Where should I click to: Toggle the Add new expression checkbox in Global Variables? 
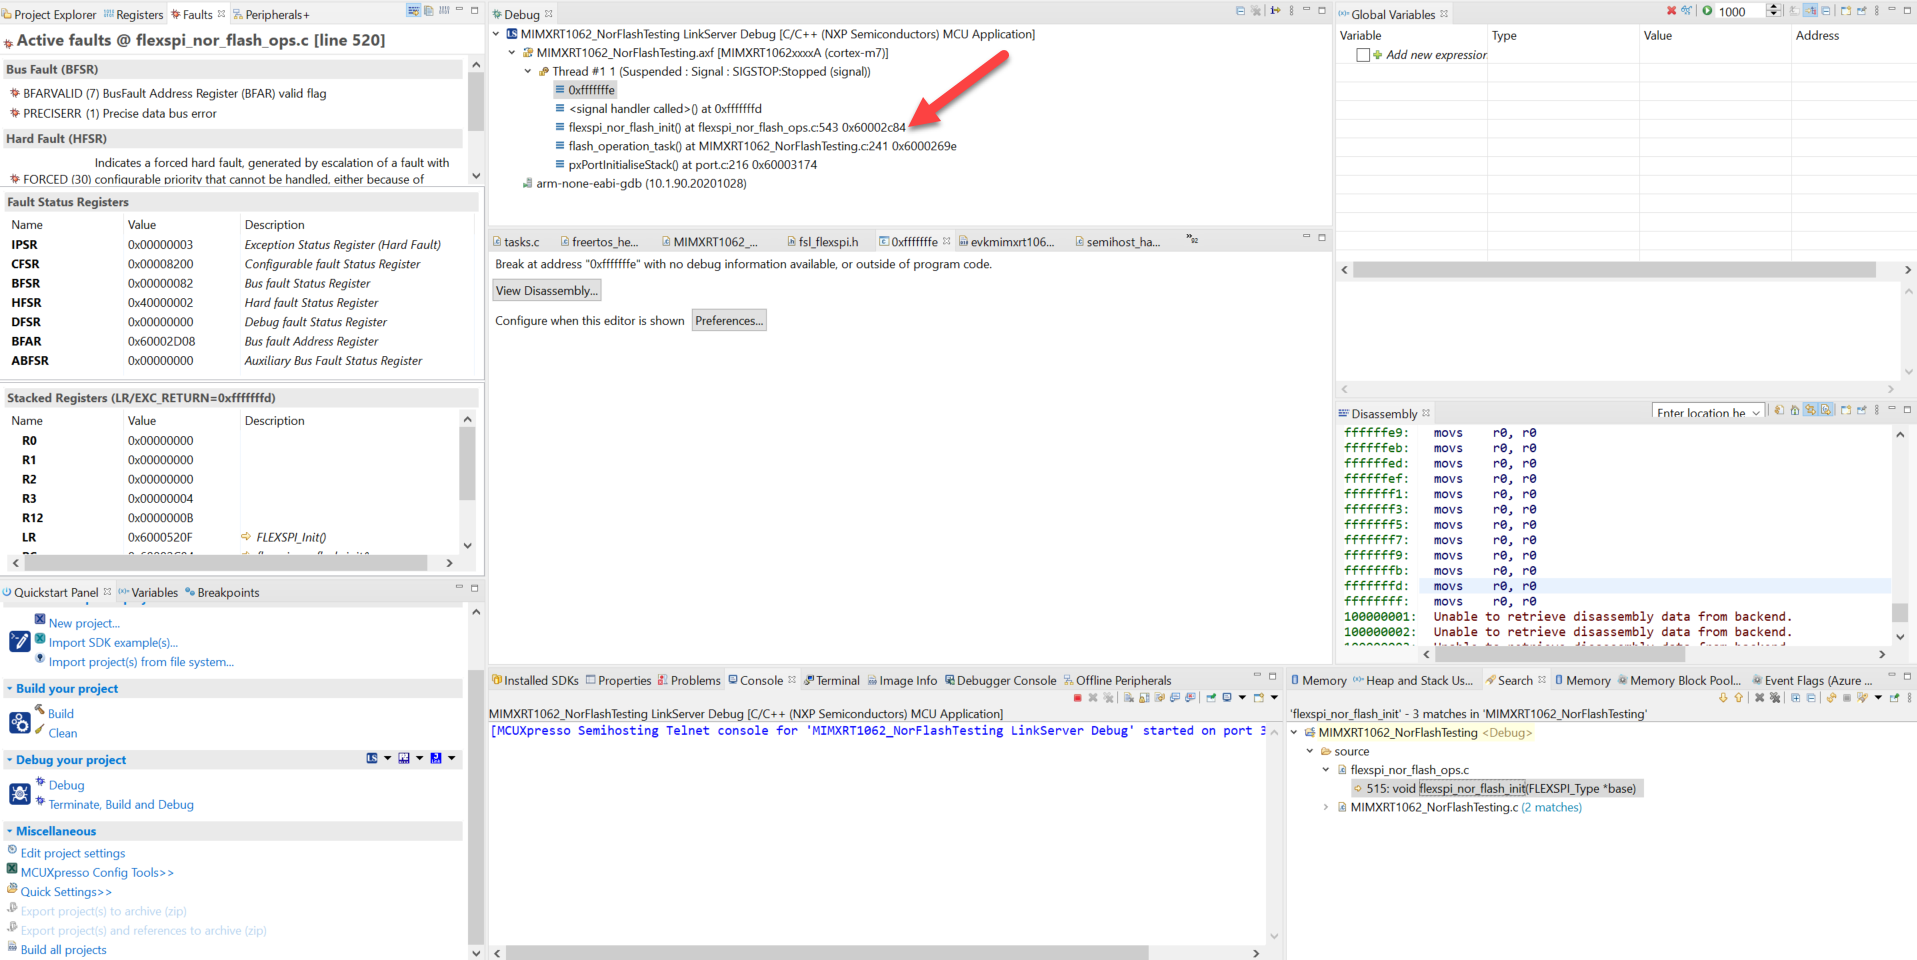1362,55
